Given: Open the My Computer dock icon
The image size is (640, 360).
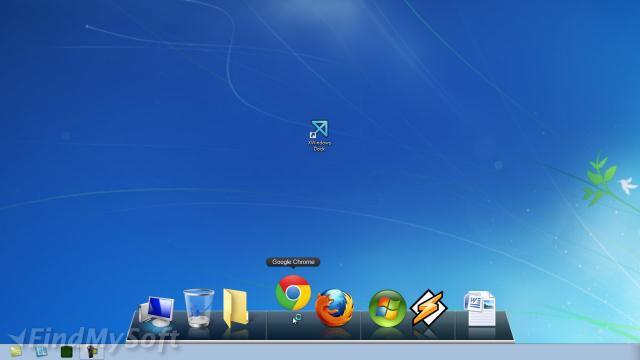Looking at the screenshot, I should [x=157, y=312].
